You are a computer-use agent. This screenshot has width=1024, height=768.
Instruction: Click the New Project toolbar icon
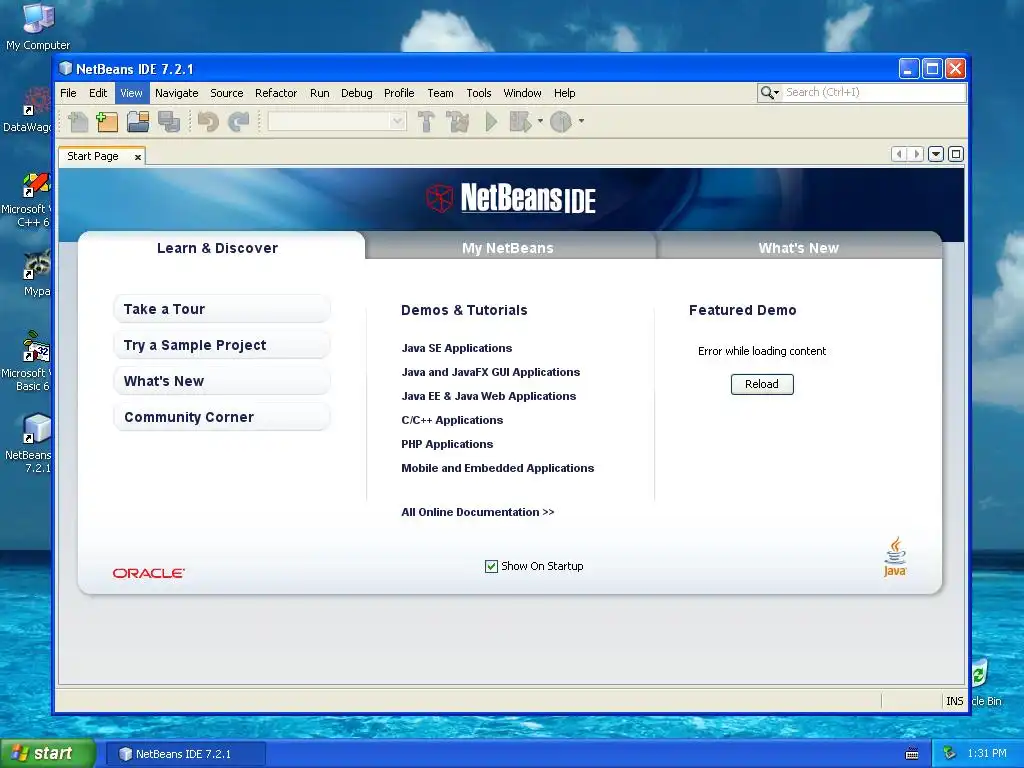point(107,121)
